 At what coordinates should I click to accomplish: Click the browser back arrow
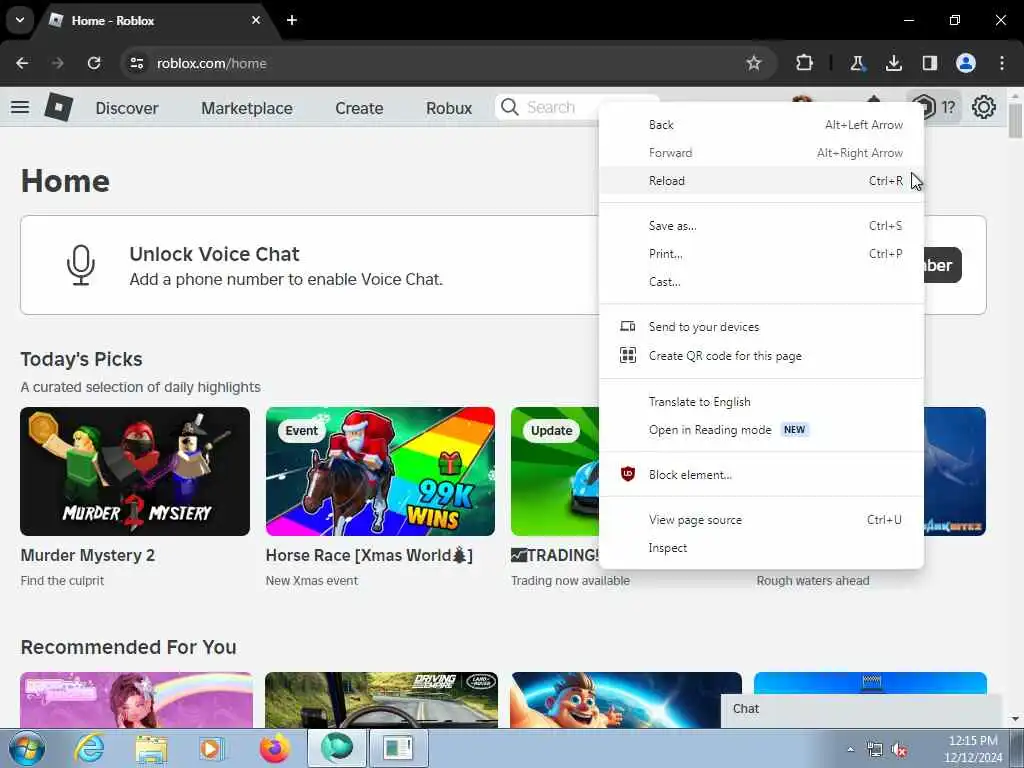(x=22, y=63)
